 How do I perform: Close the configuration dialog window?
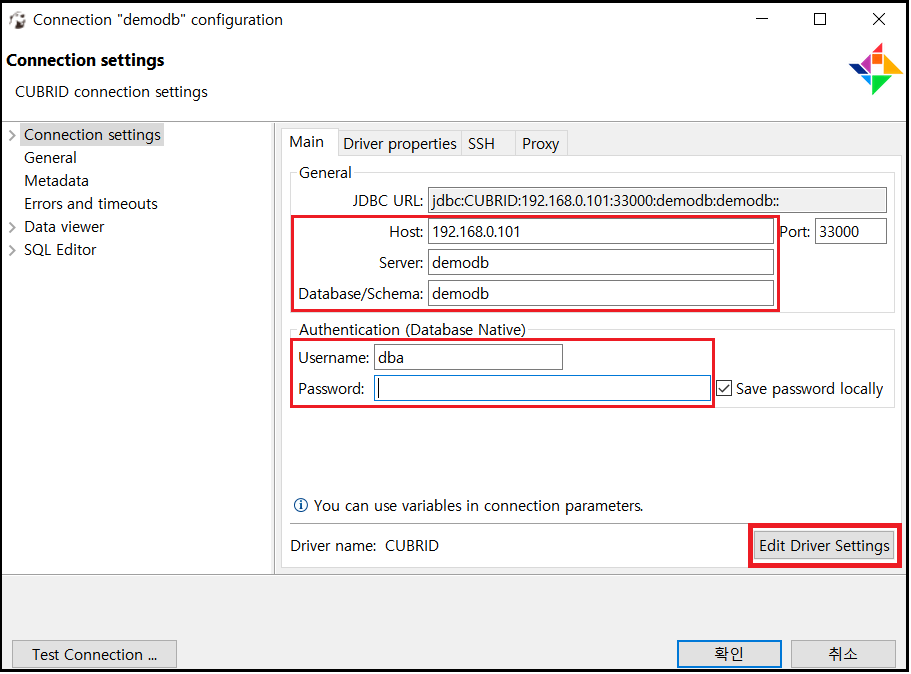tap(879, 20)
